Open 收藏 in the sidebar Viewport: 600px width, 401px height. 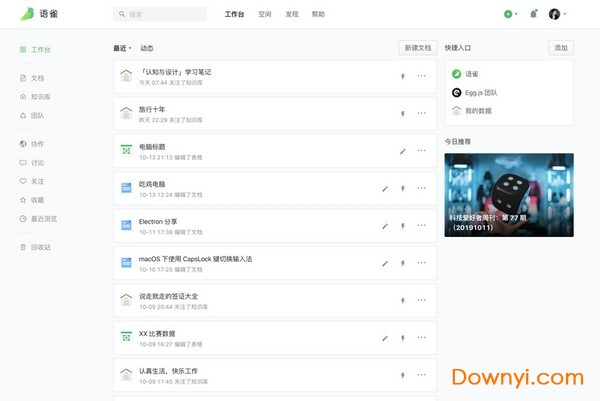point(32,200)
